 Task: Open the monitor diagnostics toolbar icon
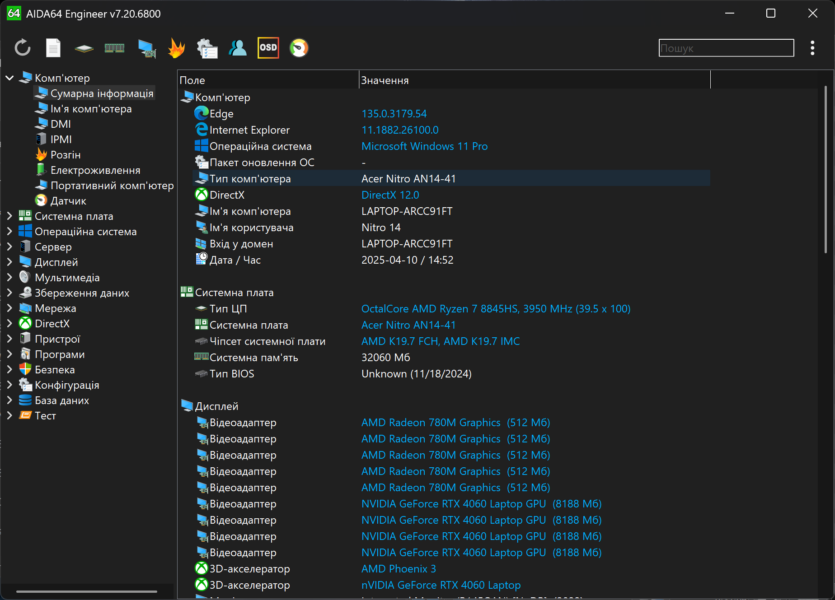coord(146,48)
